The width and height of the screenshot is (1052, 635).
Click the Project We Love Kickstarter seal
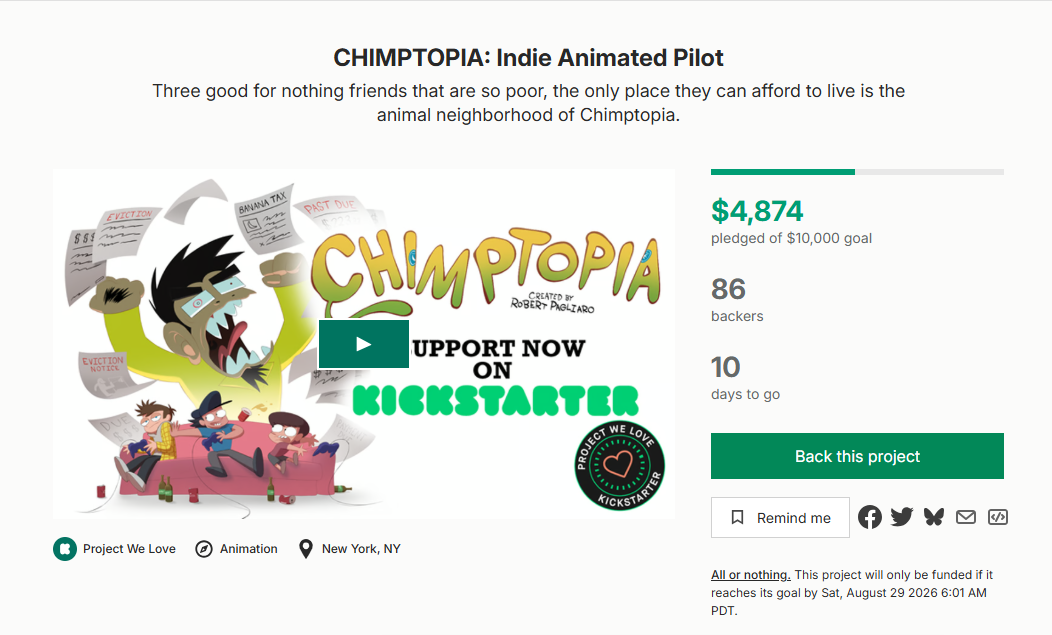[x=620, y=465]
